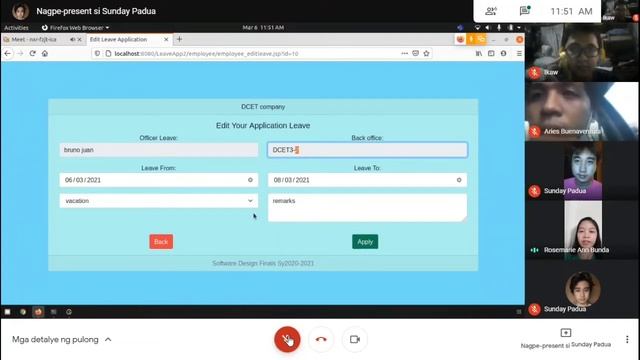Image resolution: width=640 pixels, height=360 pixels.
Task: Toggle the Firefox sidebar icon
Action: tap(491, 53)
